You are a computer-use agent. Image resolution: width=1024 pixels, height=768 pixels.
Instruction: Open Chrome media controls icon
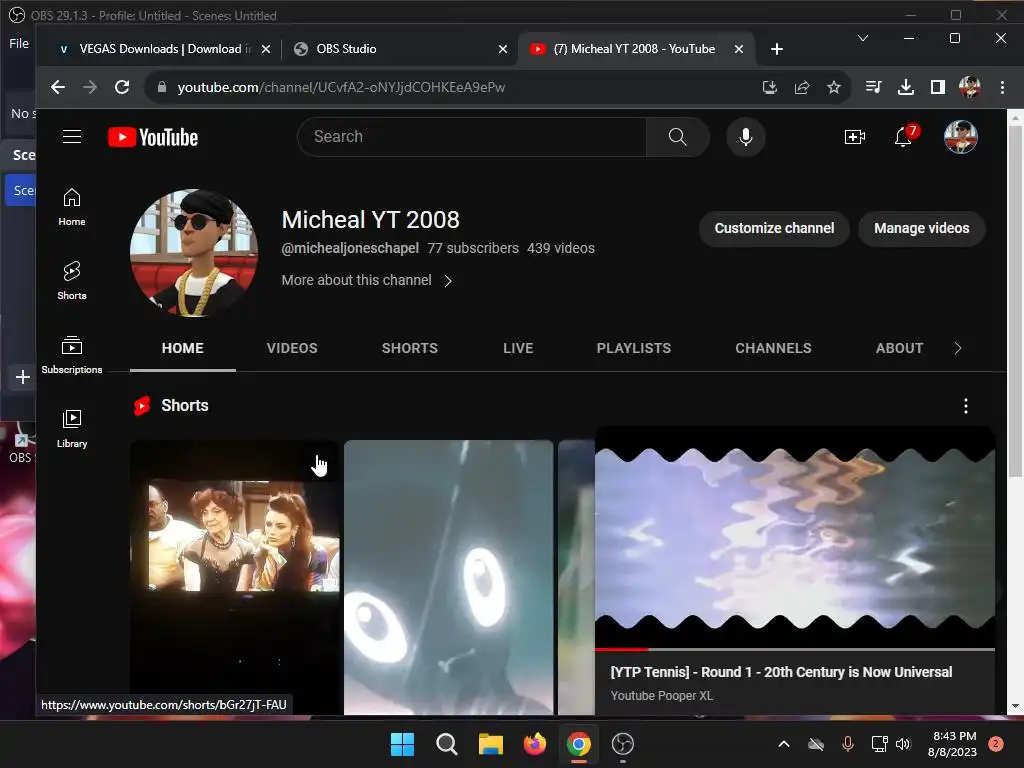point(873,87)
